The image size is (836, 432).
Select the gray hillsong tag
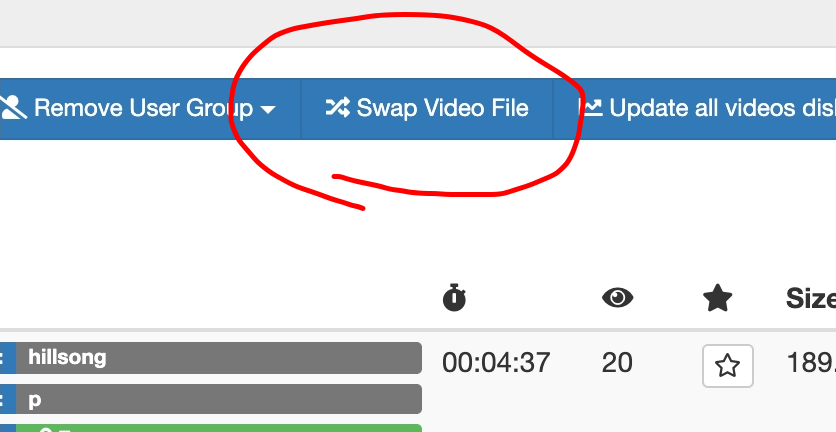tap(219, 358)
